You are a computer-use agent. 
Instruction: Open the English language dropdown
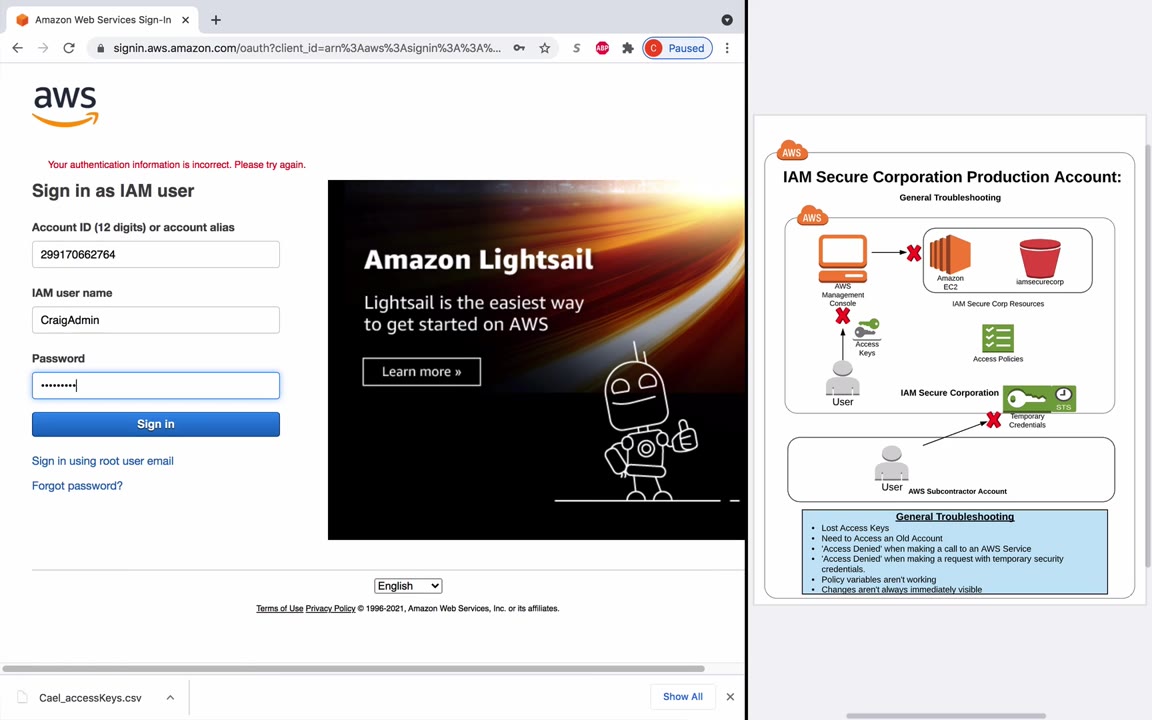pyautogui.click(x=408, y=586)
